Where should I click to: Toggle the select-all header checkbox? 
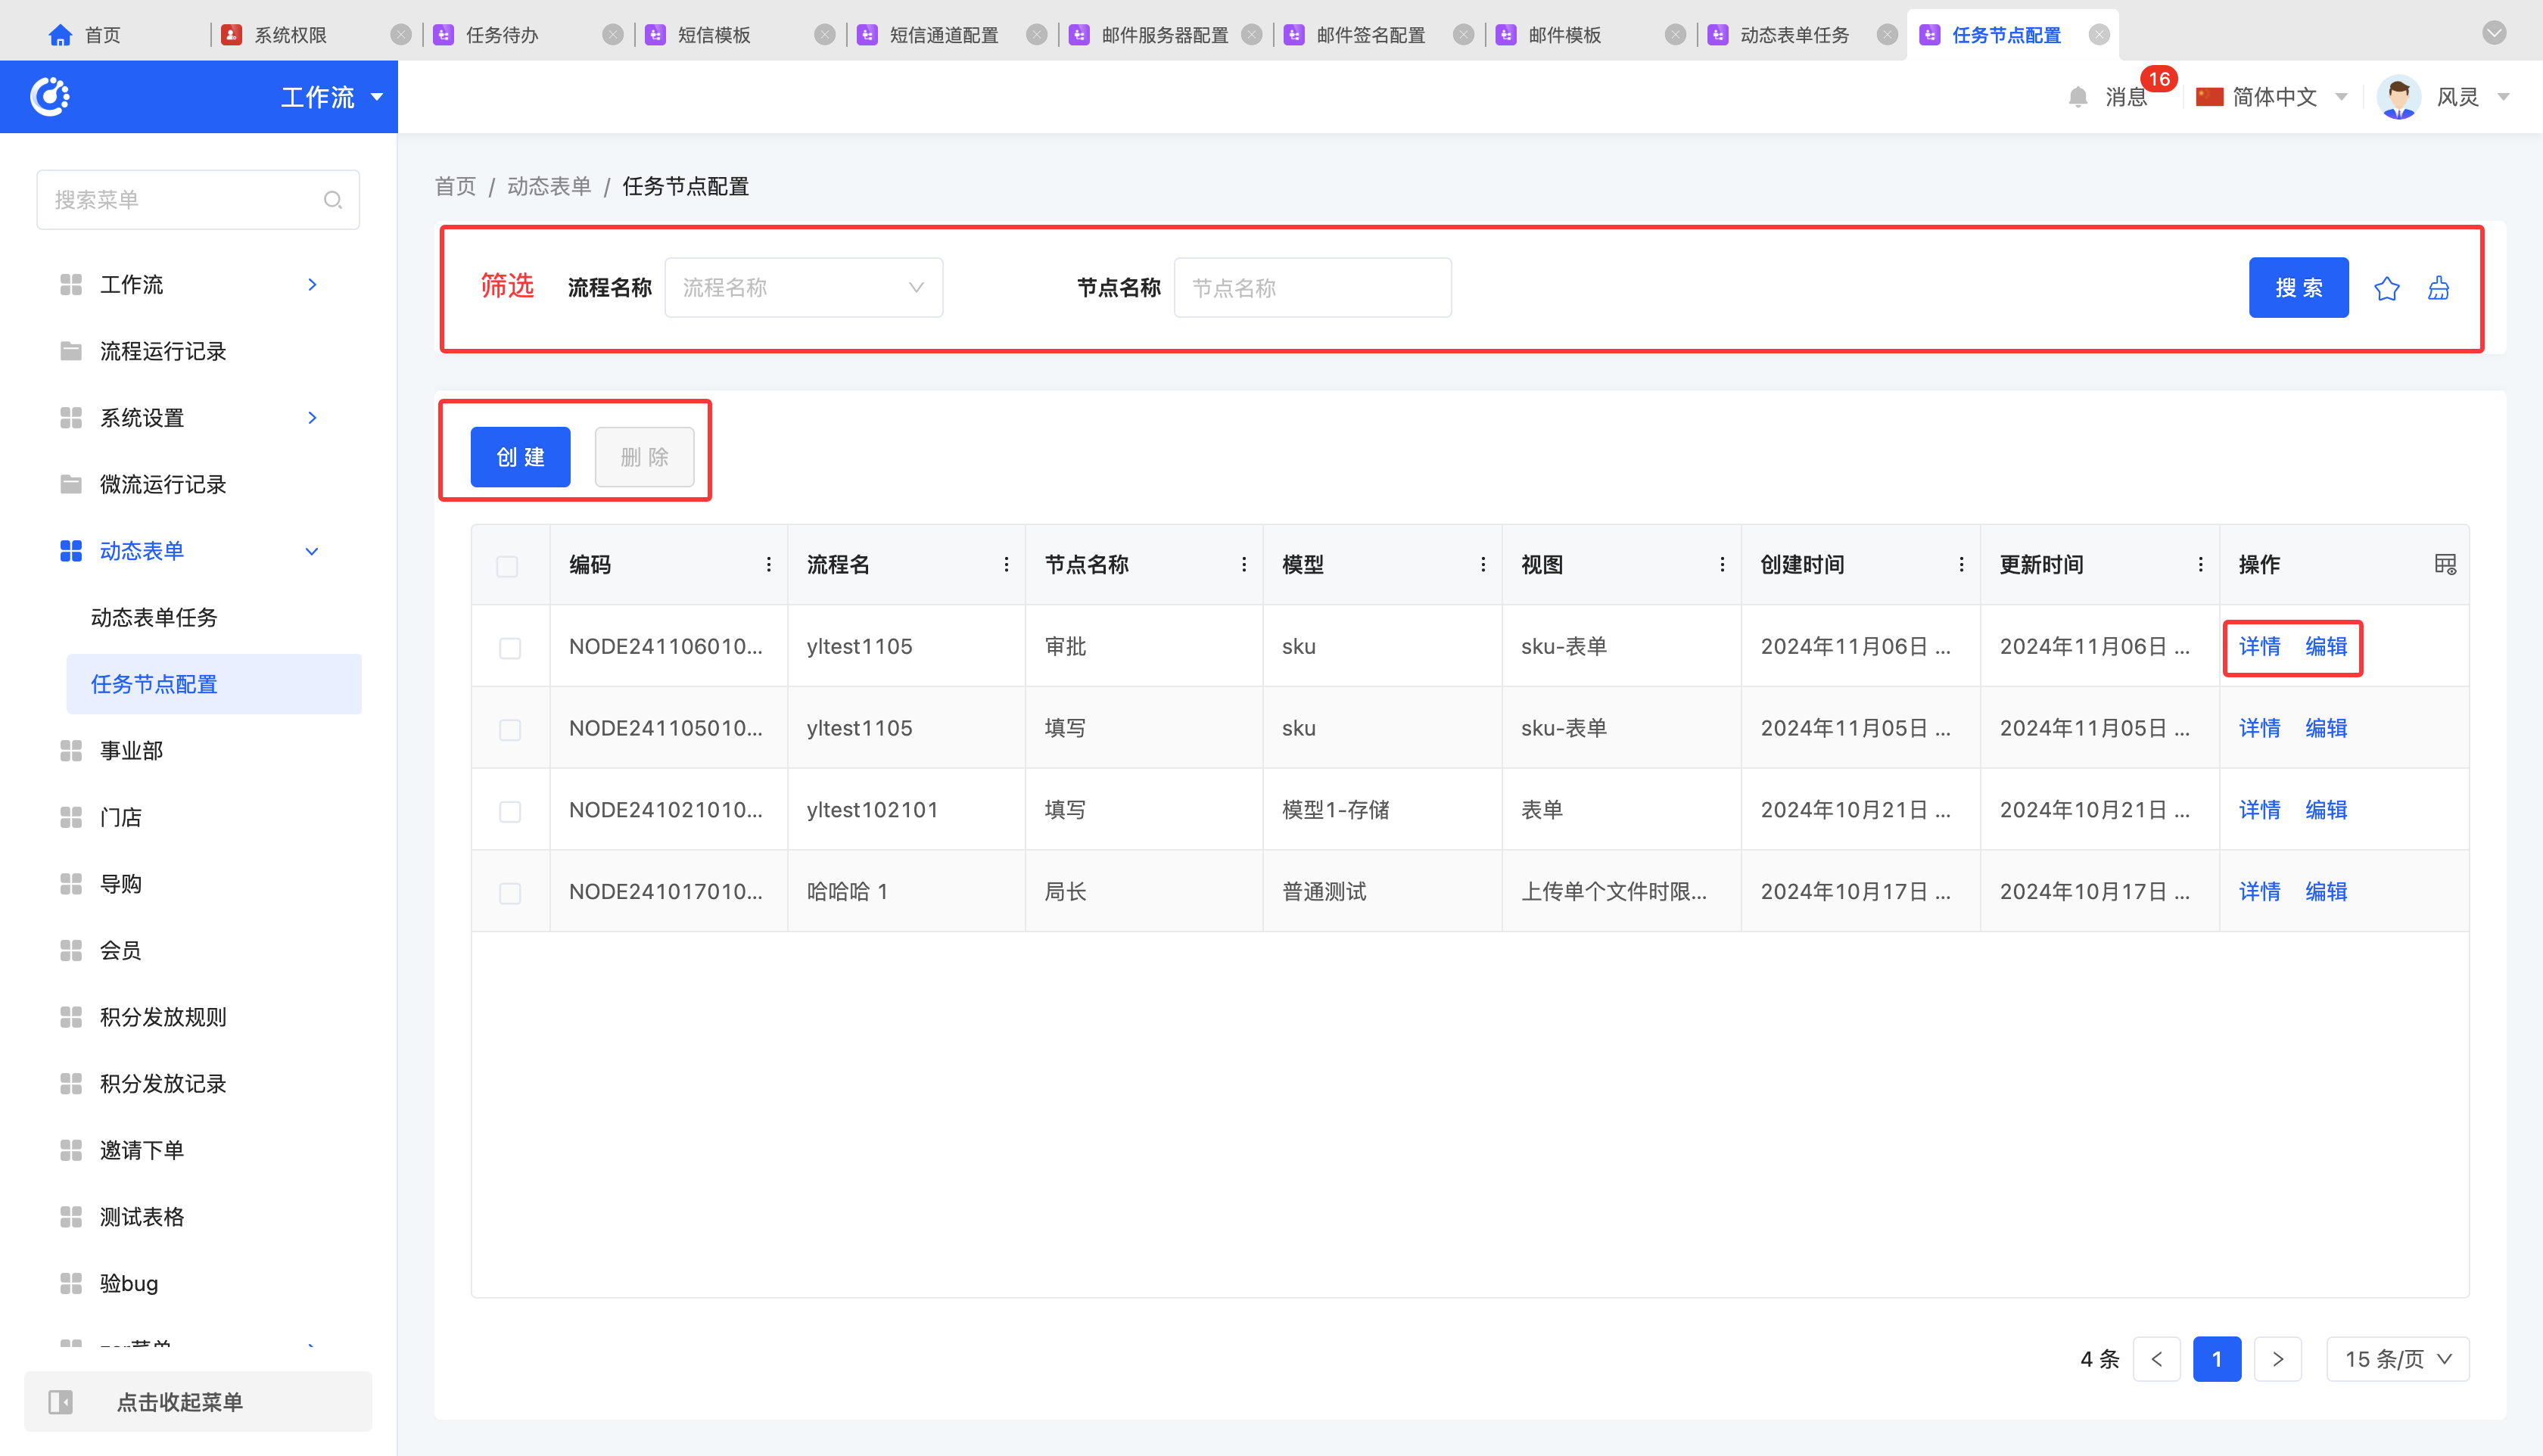pos(507,566)
